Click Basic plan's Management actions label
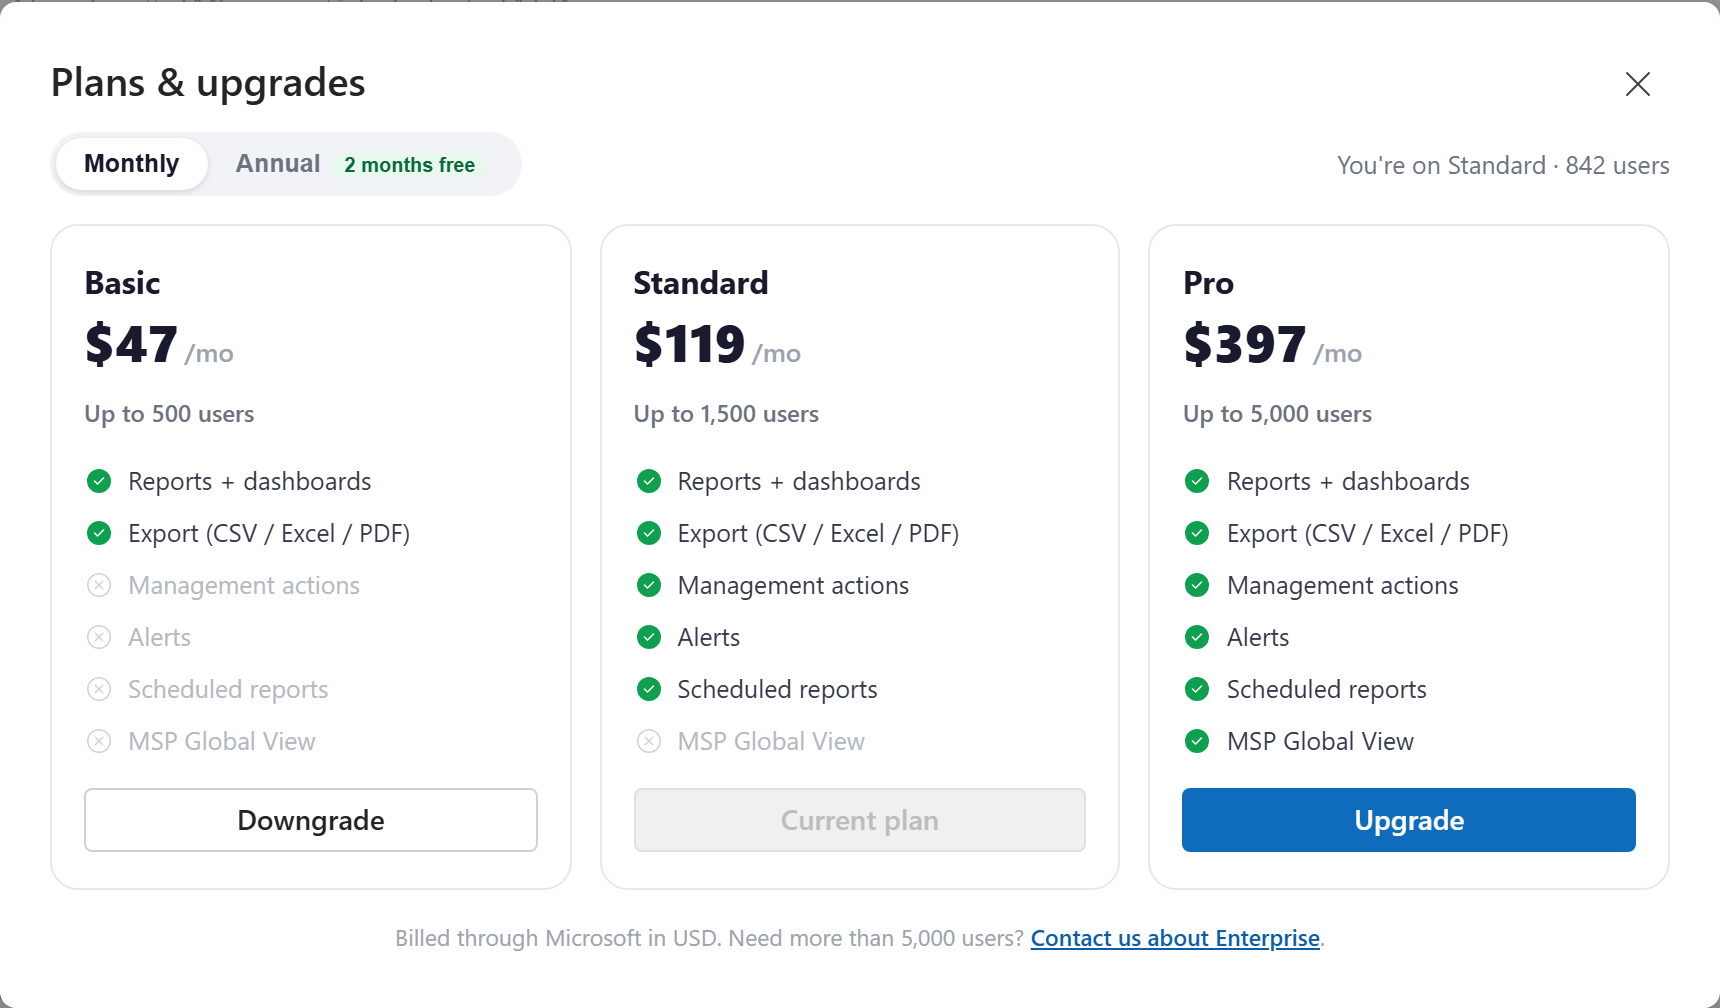 (244, 586)
